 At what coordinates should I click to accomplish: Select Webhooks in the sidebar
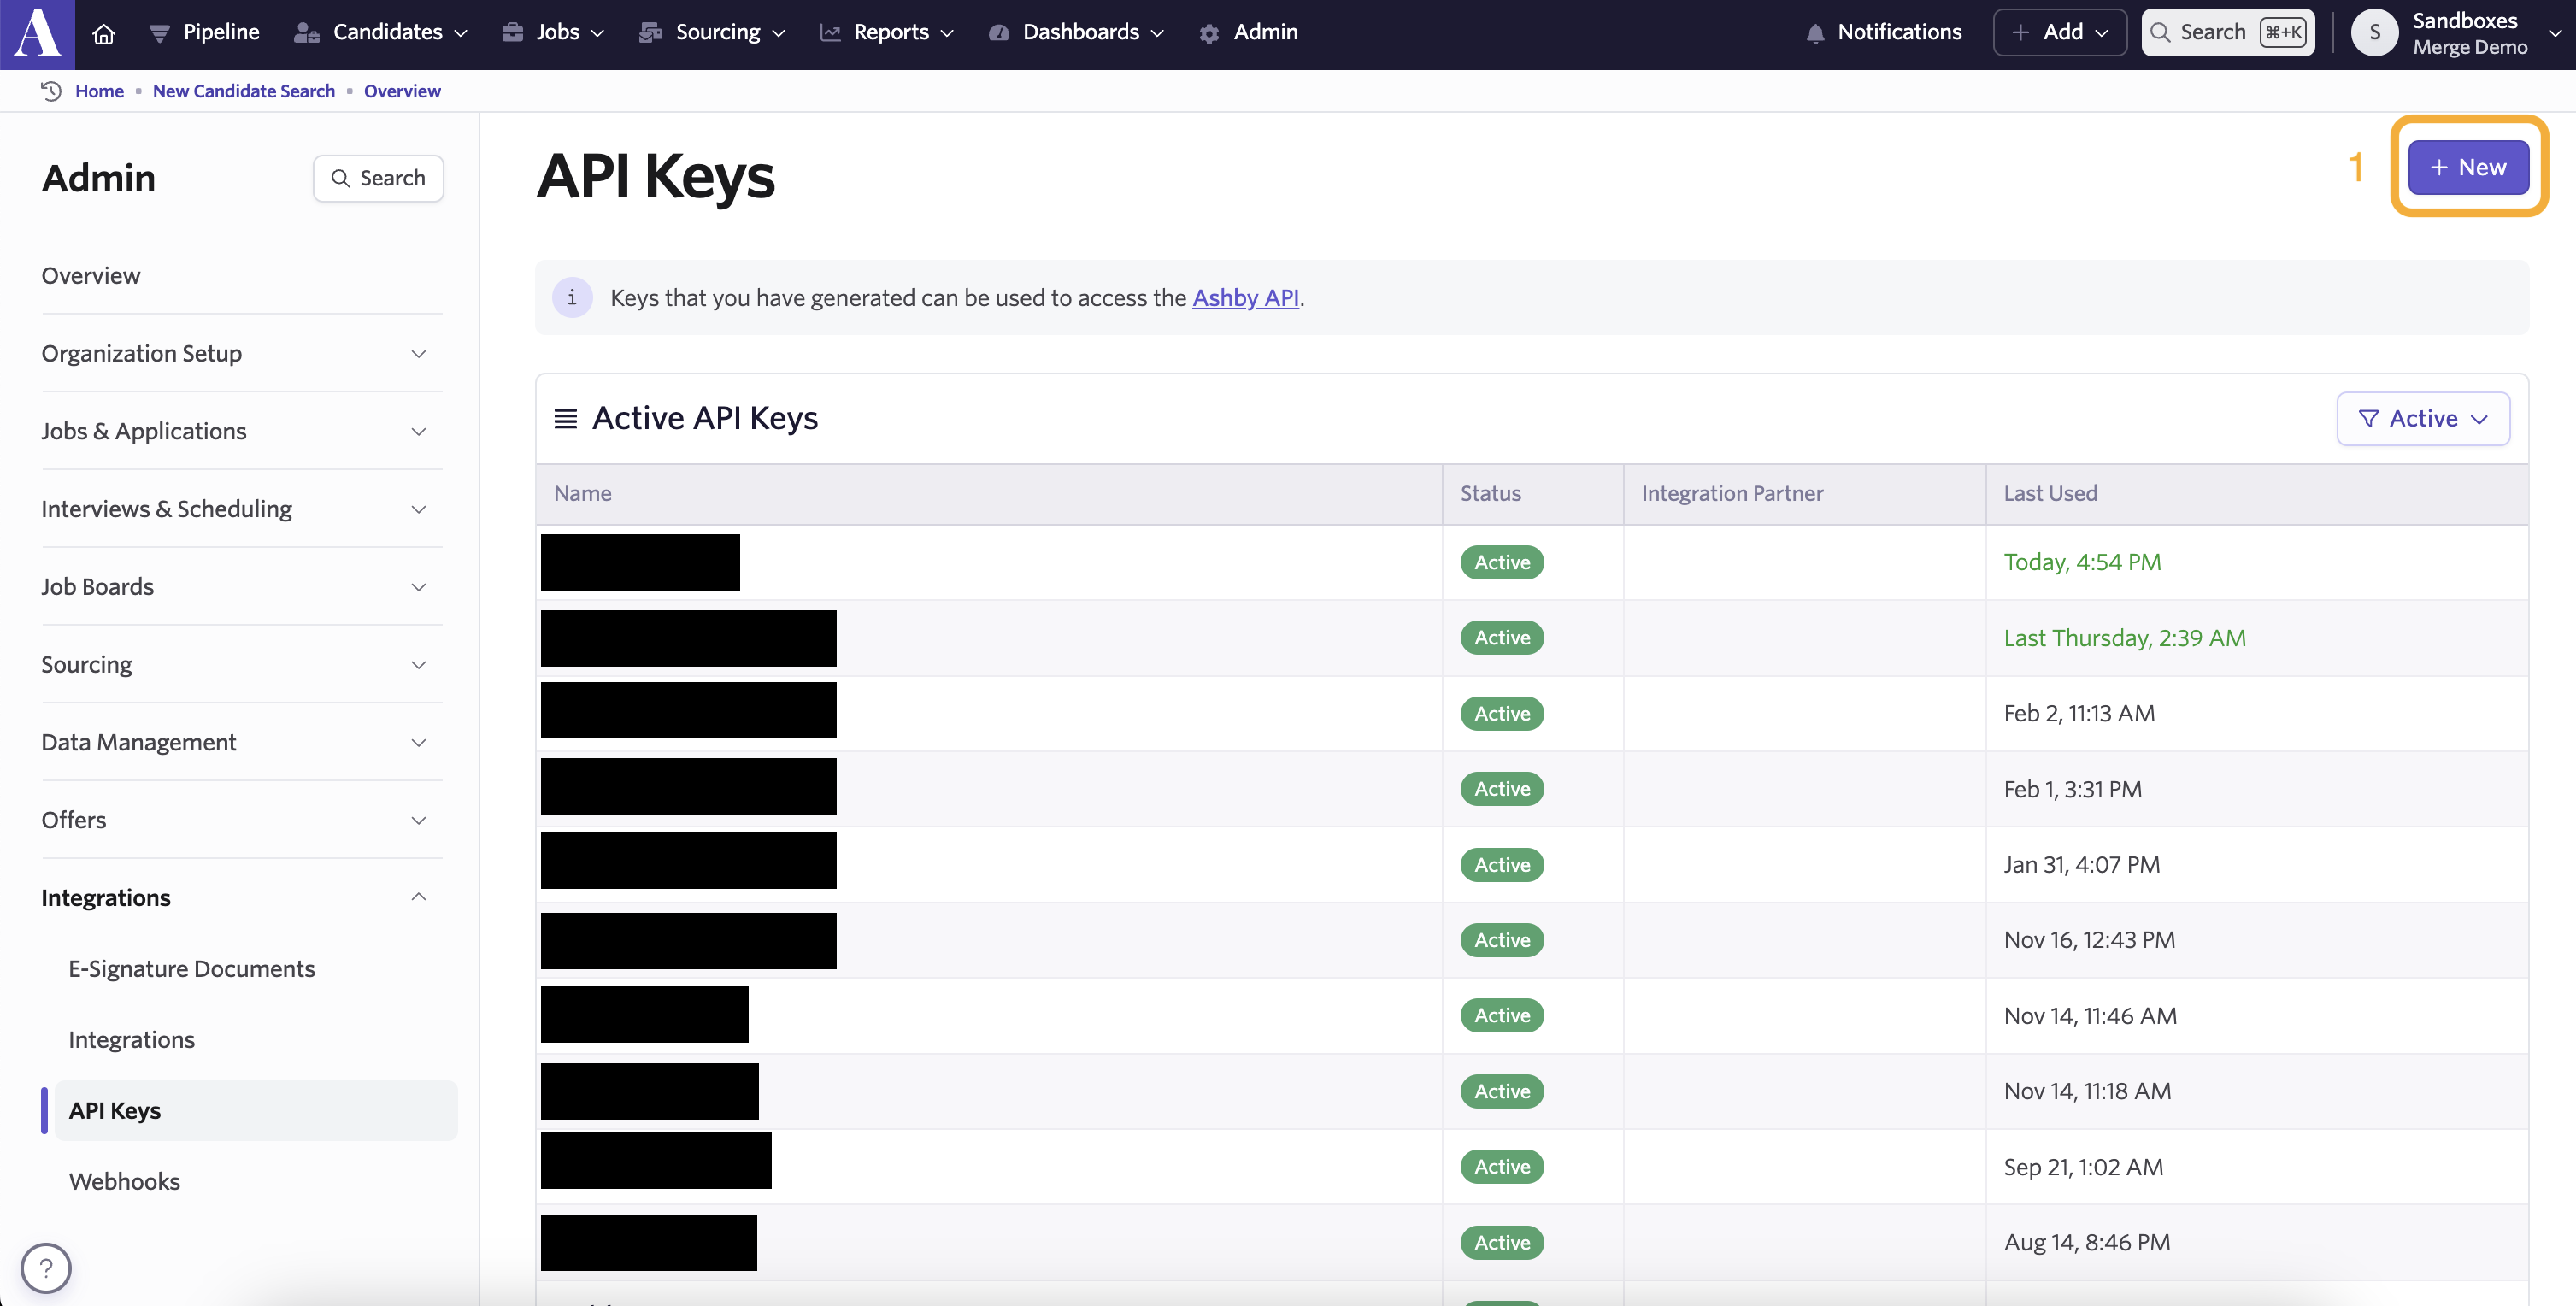coord(124,1181)
